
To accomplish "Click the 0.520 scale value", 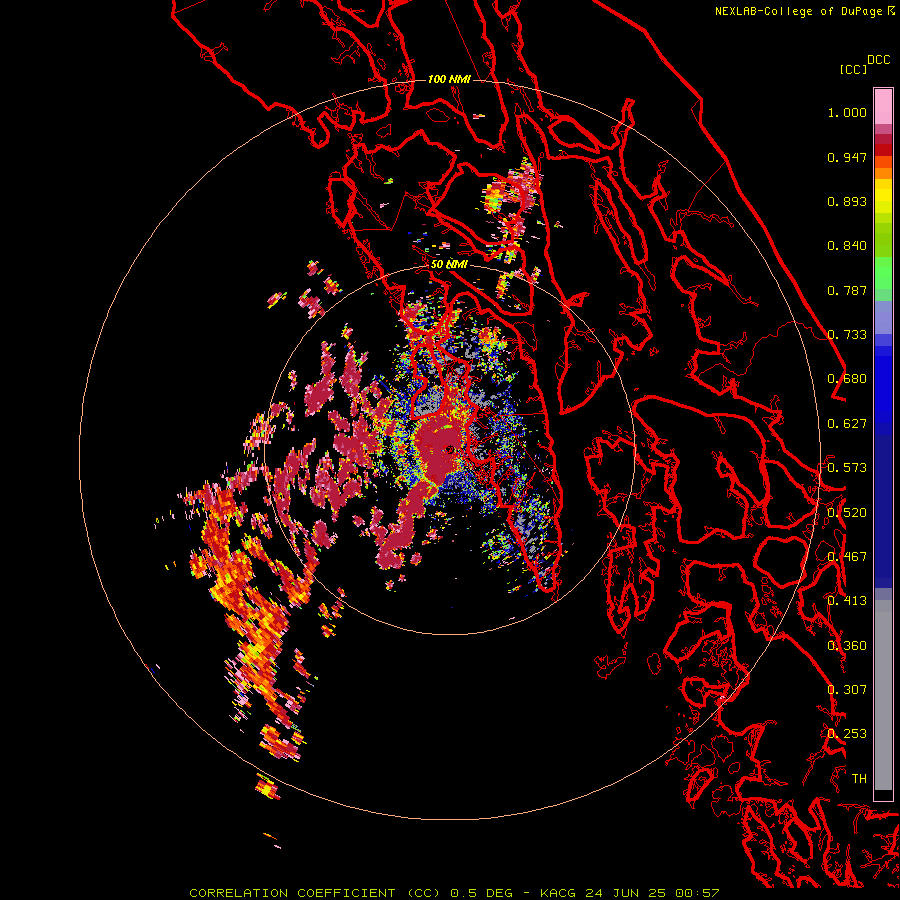I will click(847, 513).
